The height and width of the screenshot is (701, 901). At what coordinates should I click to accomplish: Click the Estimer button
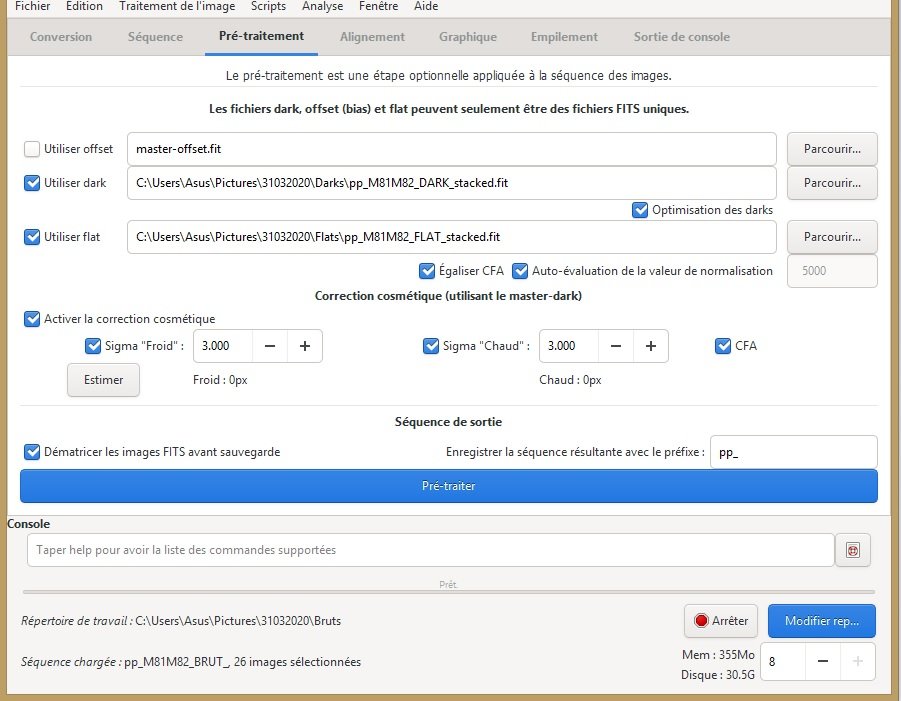pyautogui.click(x=103, y=380)
